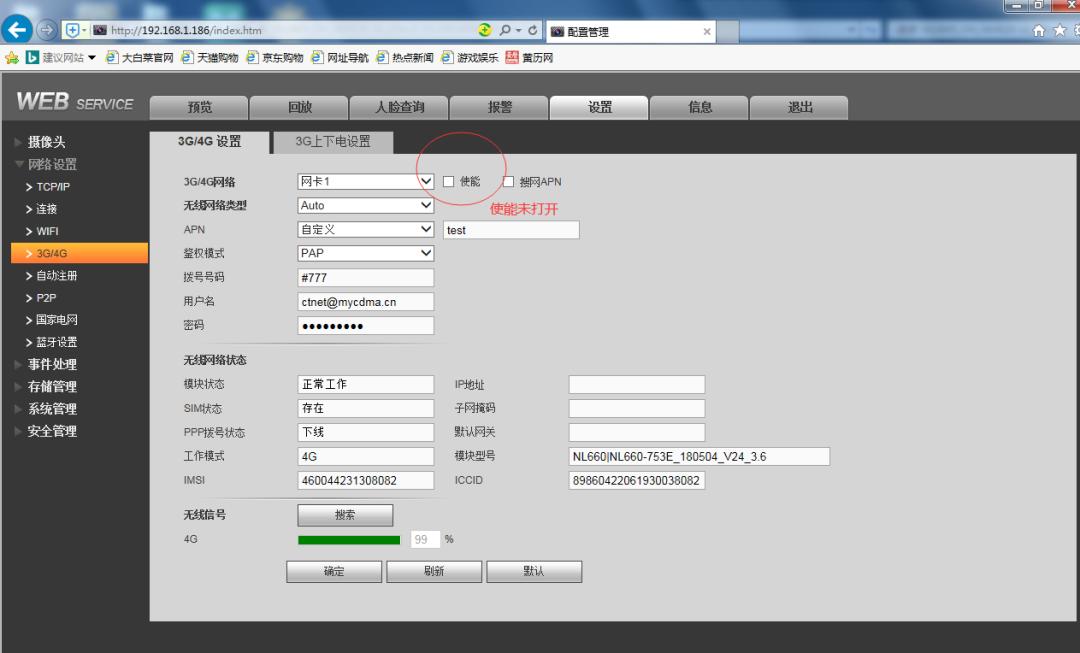Screen dimensions: 1080x653
Task: Switch to the 信息 top tab
Action: pyautogui.click(x=699, y=107)
